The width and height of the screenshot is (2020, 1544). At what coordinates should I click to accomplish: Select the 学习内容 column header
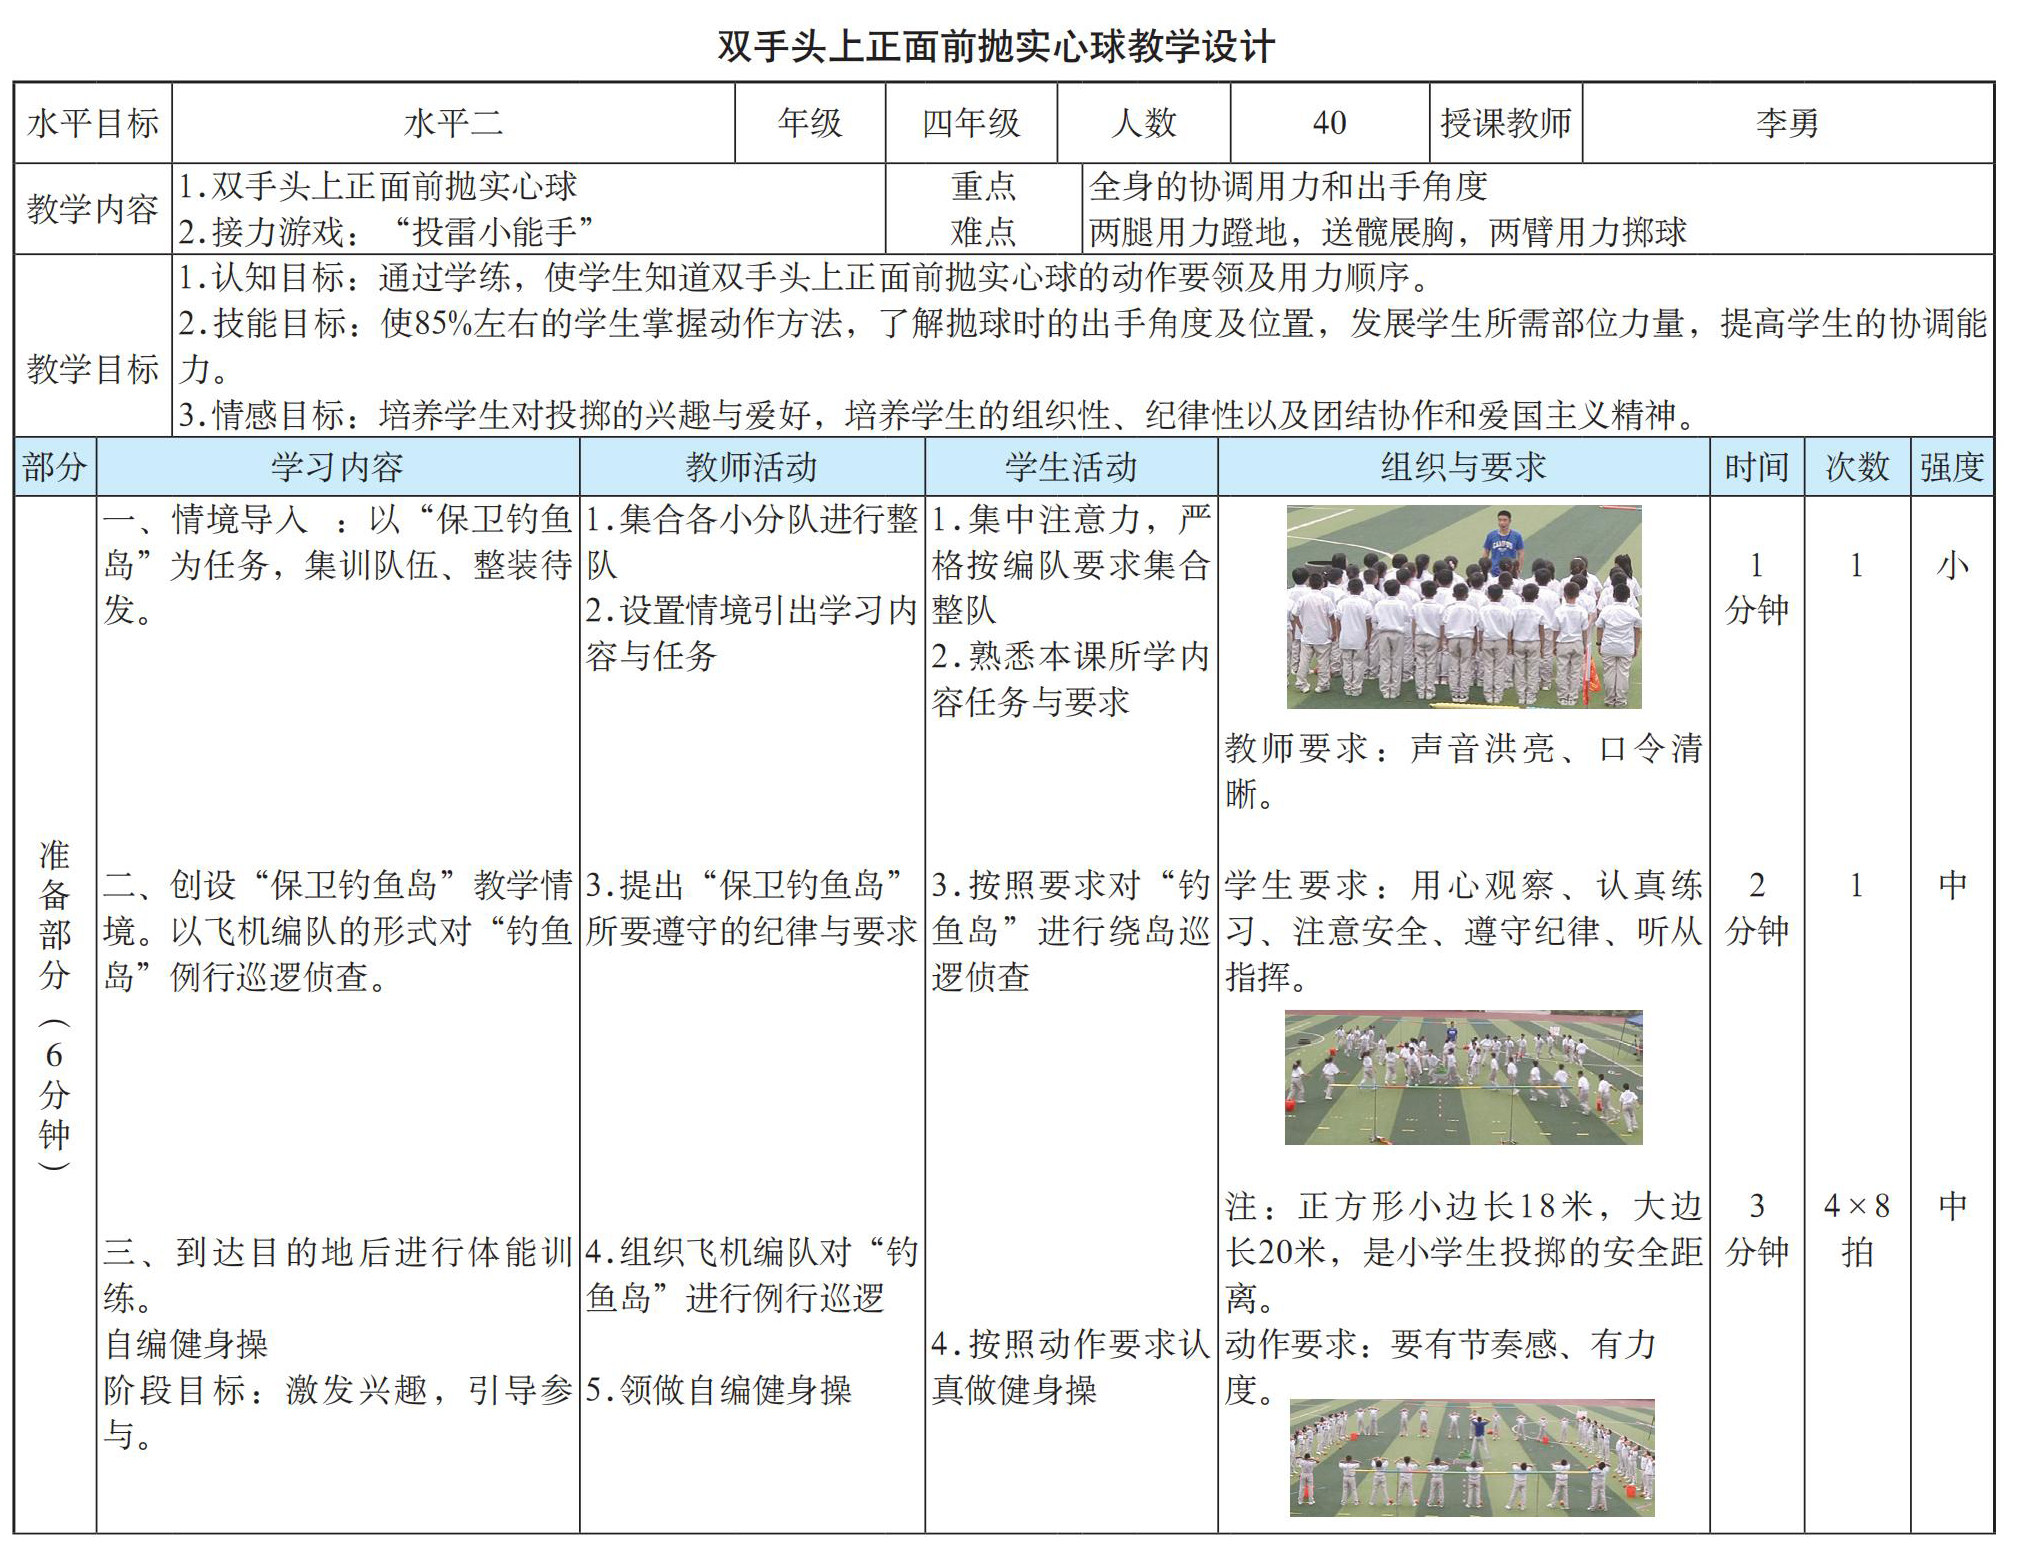pyautogui.click(x=337, y=467)
